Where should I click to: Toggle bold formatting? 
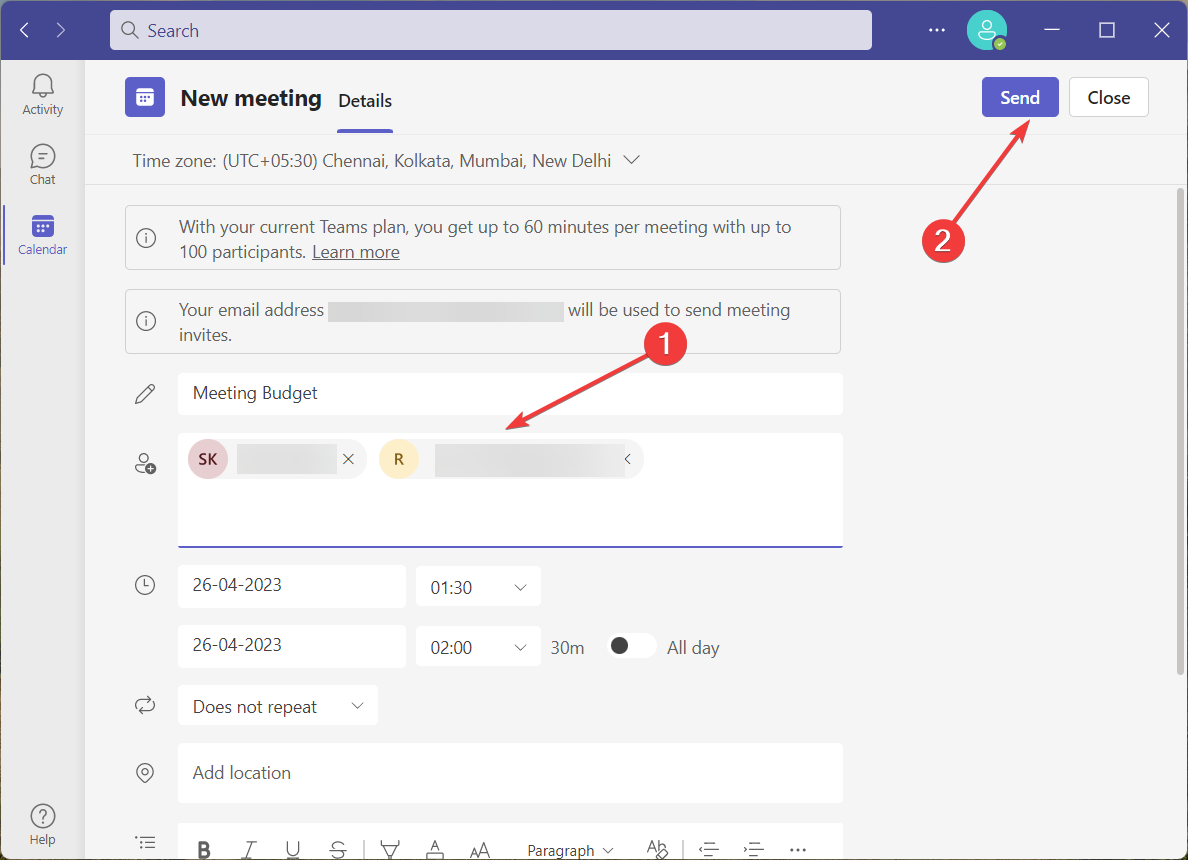pyautogui.click(x=204, y=849)
